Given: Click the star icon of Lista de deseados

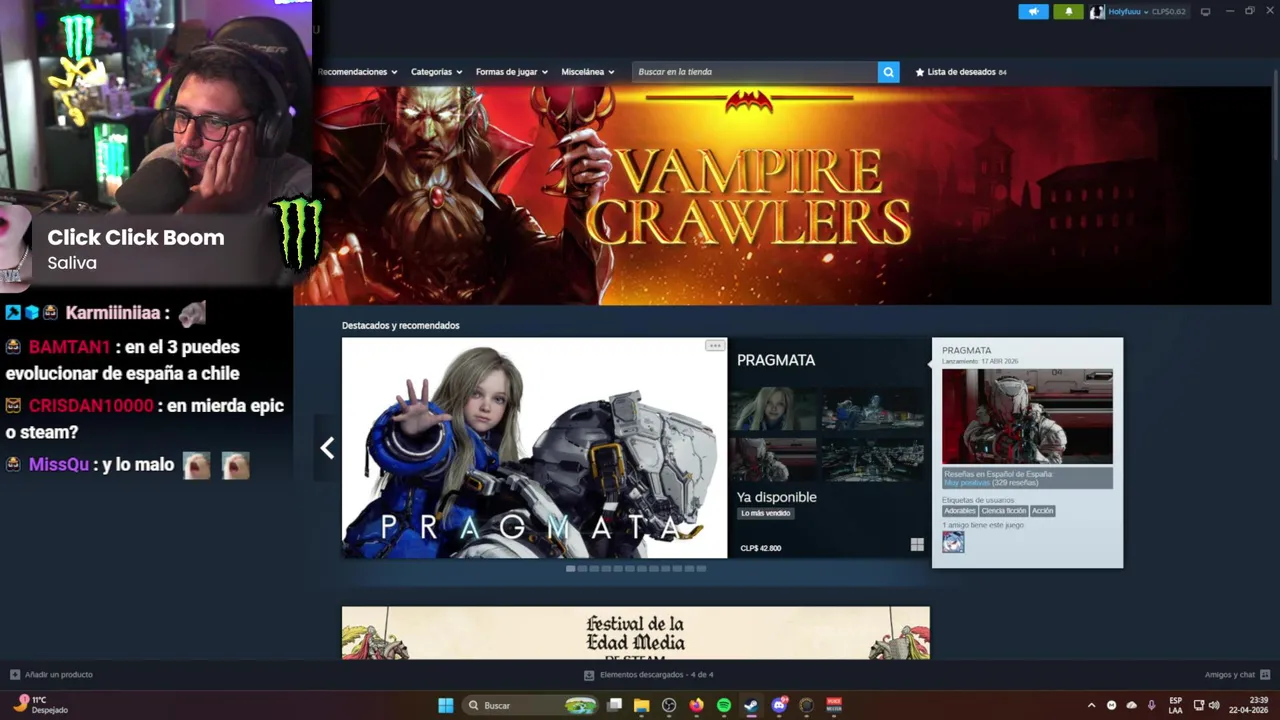Looking at the screenshot, I should tap(920, 72).
